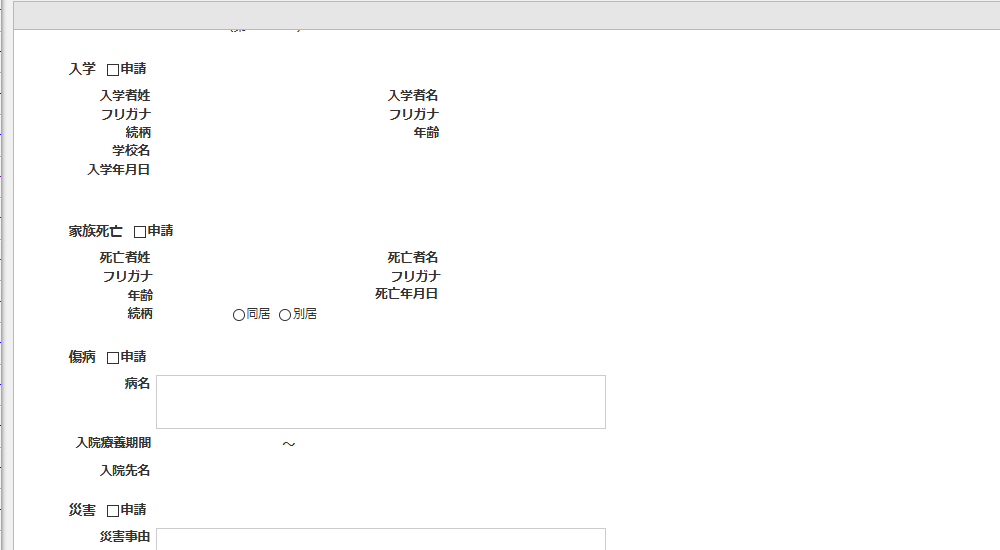The height and width of the screenshot is (550, 1000).
Task: Click the 死亡者名 field label
Action: (x=413, y=258)
